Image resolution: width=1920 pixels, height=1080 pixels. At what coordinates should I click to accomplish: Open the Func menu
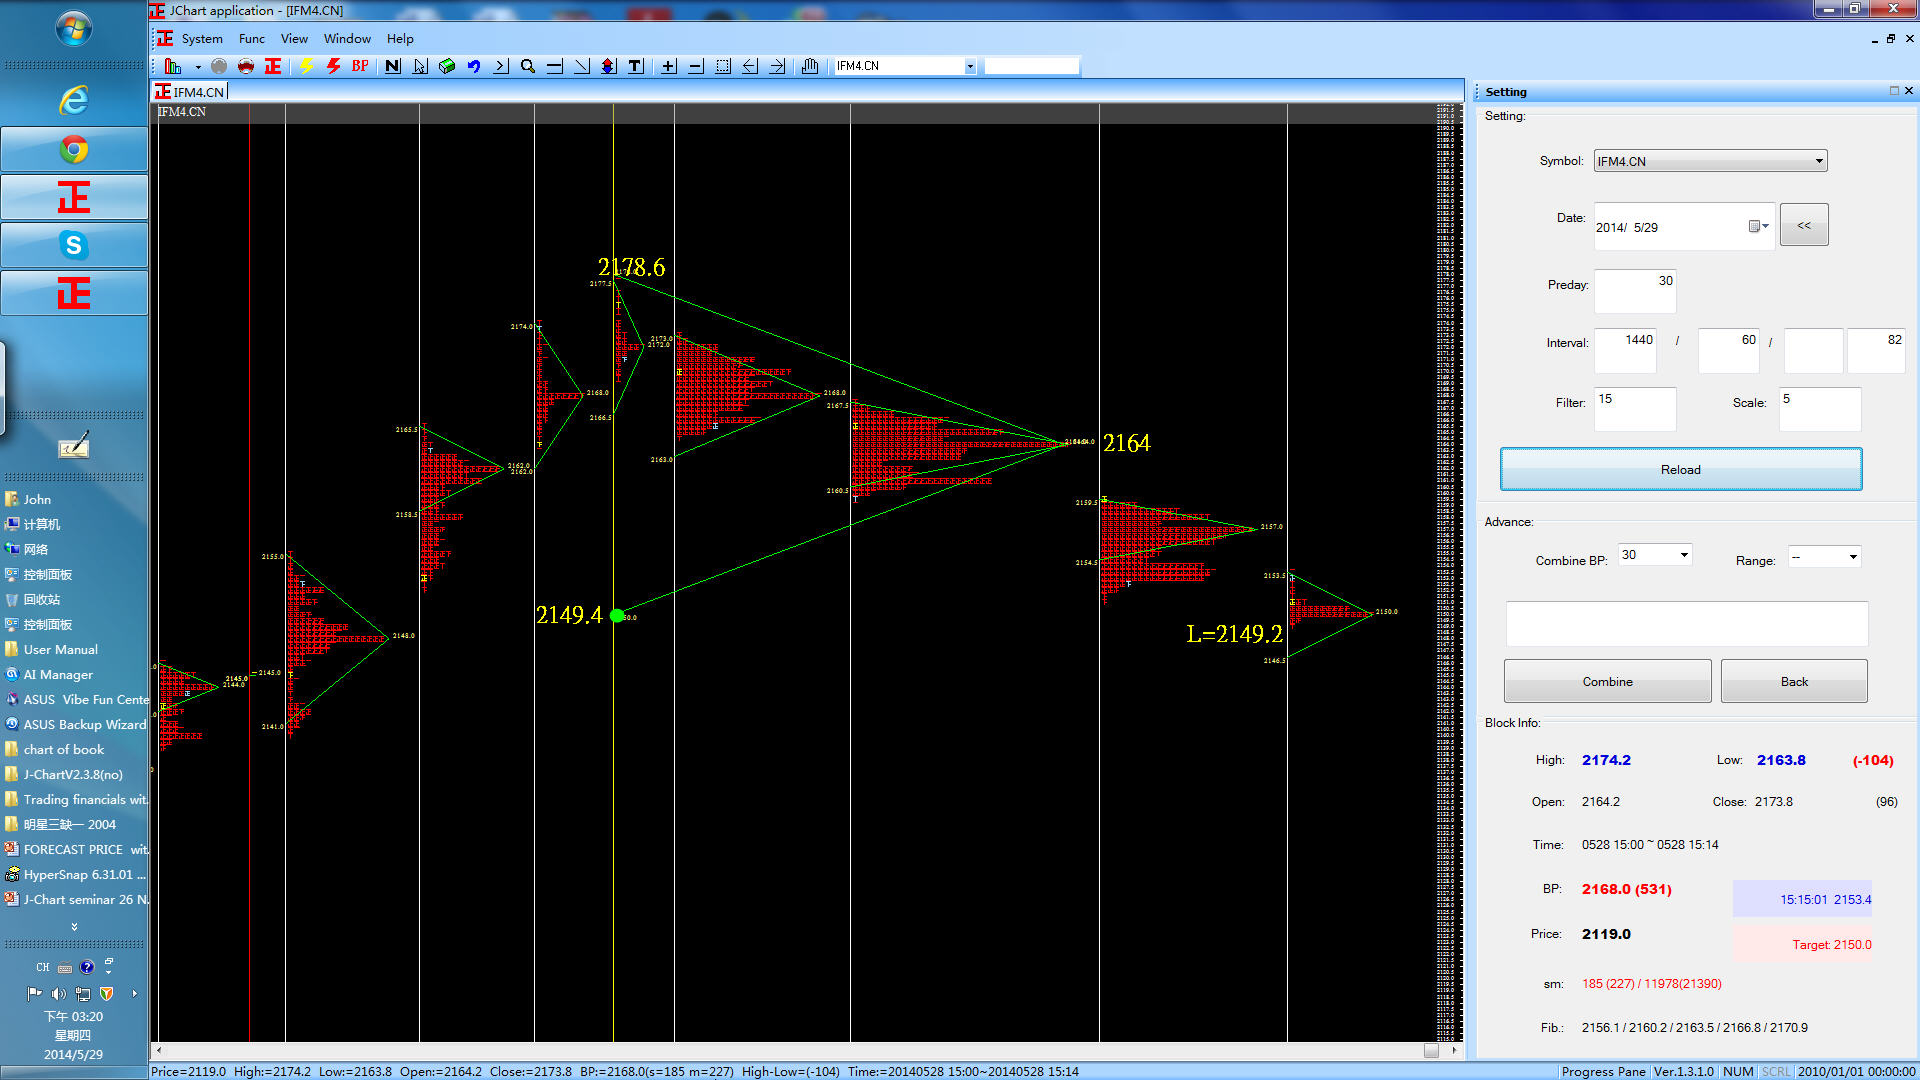pos(252,39)
